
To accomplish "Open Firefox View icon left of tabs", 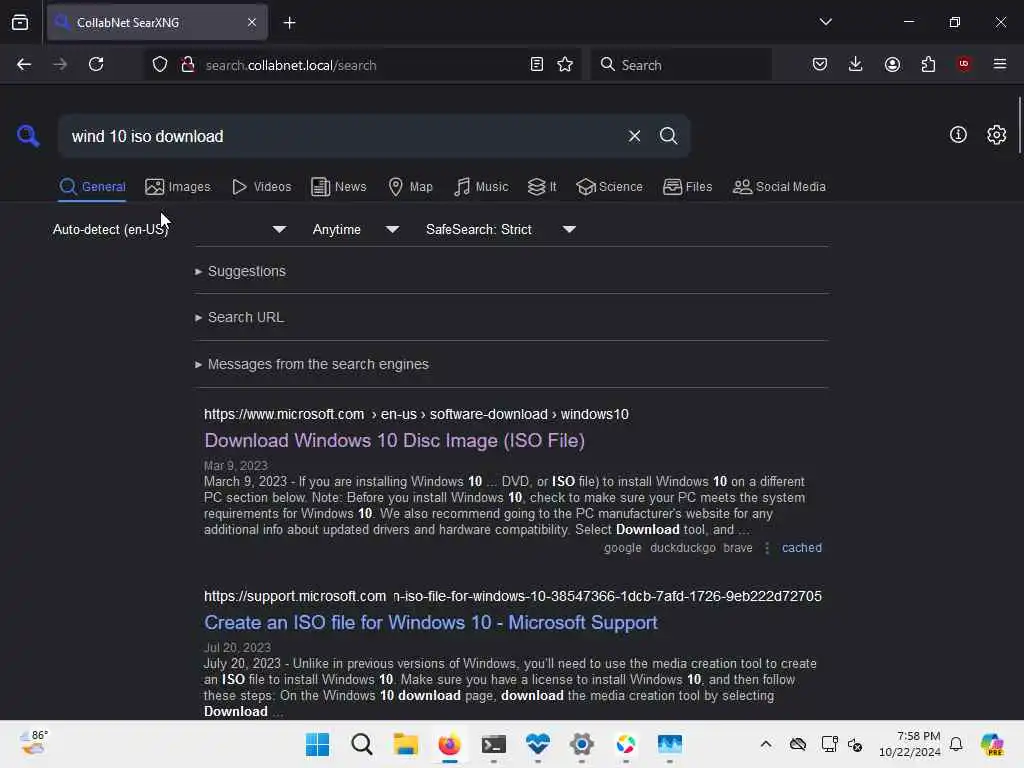I will tap(20, 22).
